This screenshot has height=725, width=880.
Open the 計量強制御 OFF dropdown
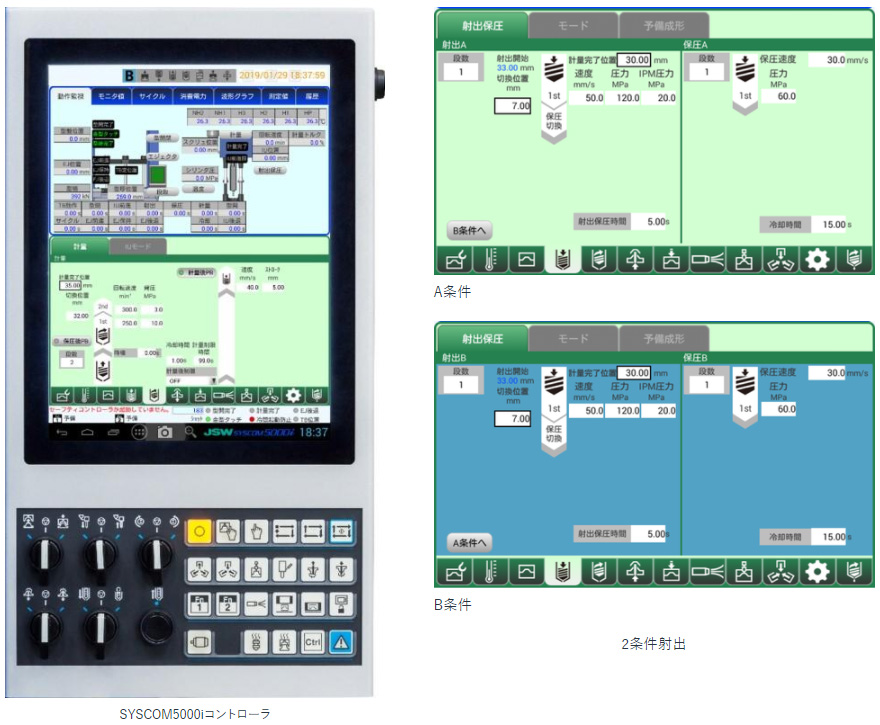tap(190, 381)
